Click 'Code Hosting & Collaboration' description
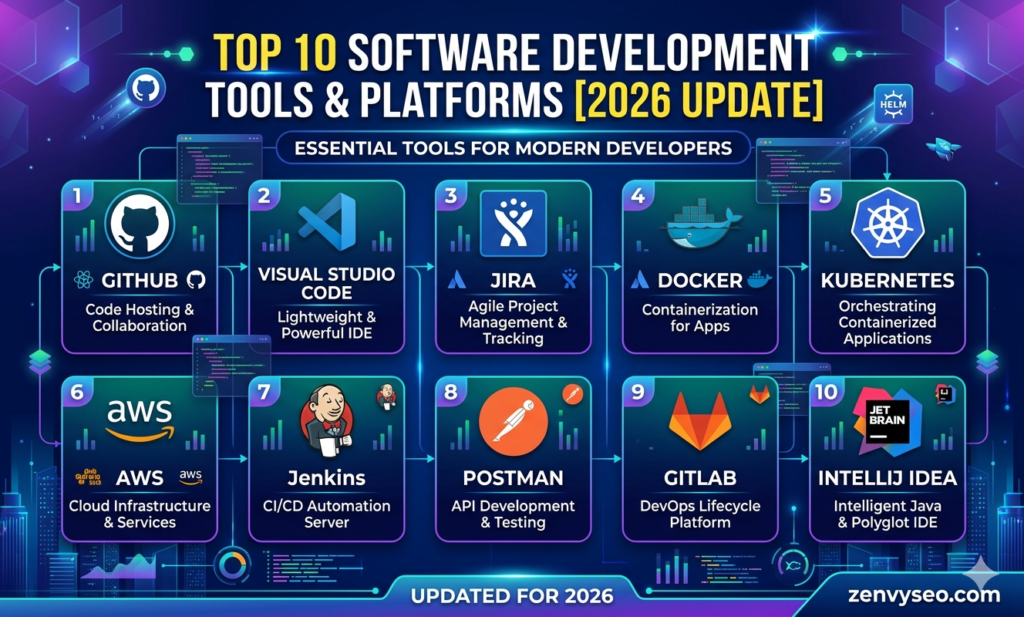1024x617 pixels. tap(140, 317)
